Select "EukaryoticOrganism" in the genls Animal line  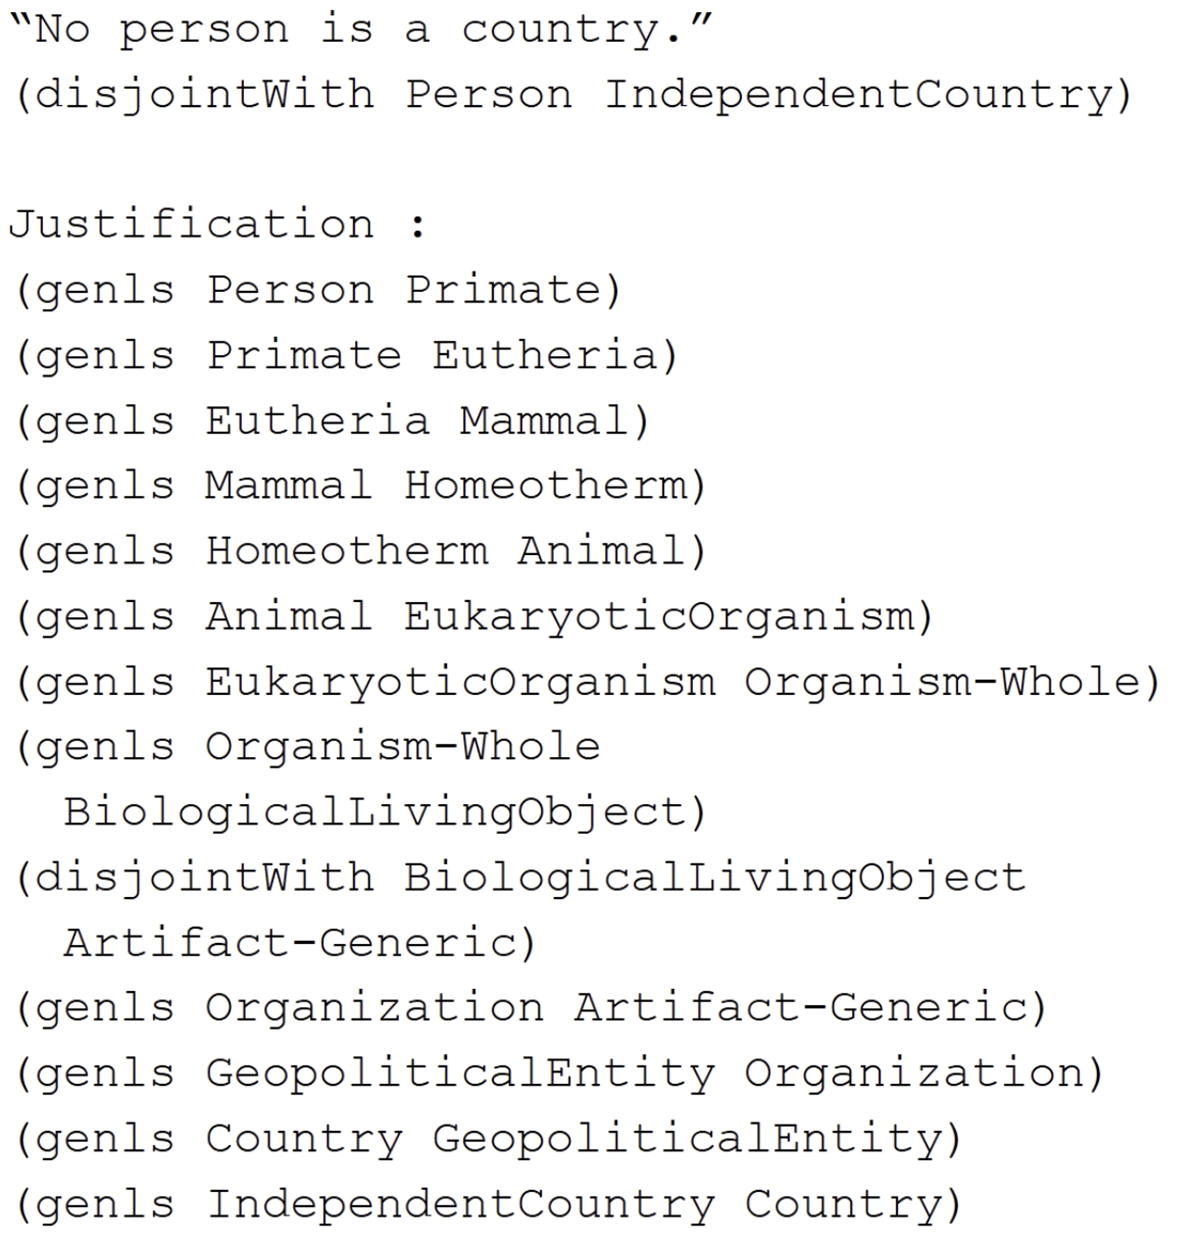coord(658,616)
